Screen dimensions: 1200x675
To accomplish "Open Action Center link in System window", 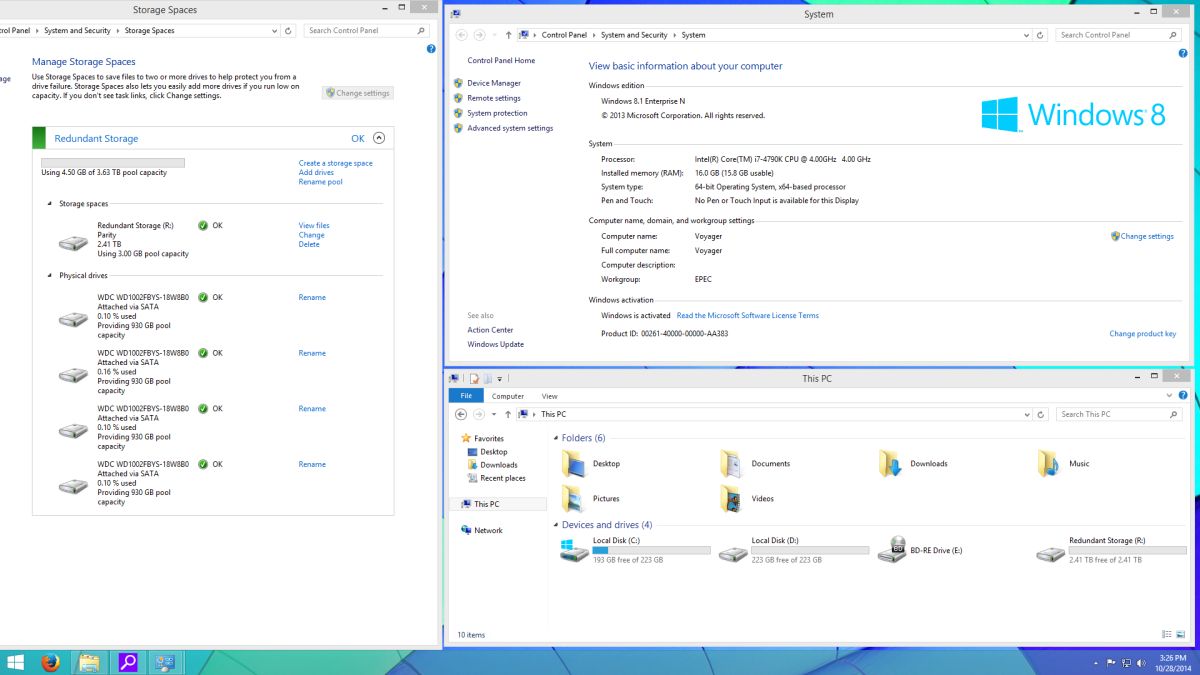I will click(490, 330).
